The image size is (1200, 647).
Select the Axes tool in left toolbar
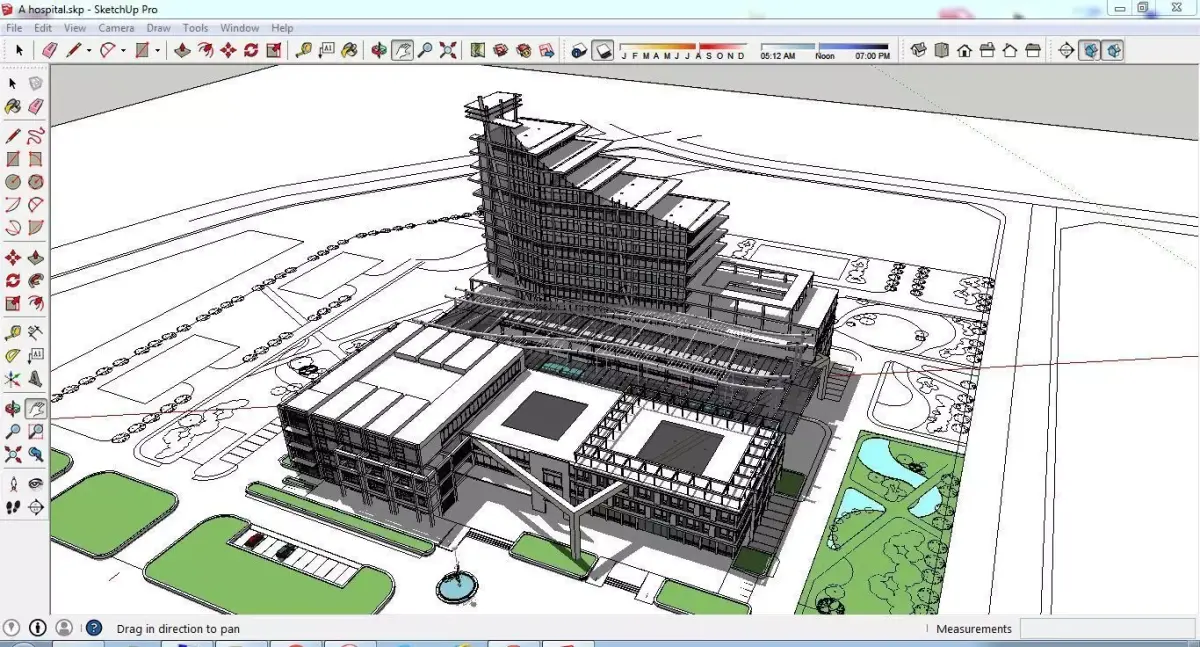tap(13, 378)
